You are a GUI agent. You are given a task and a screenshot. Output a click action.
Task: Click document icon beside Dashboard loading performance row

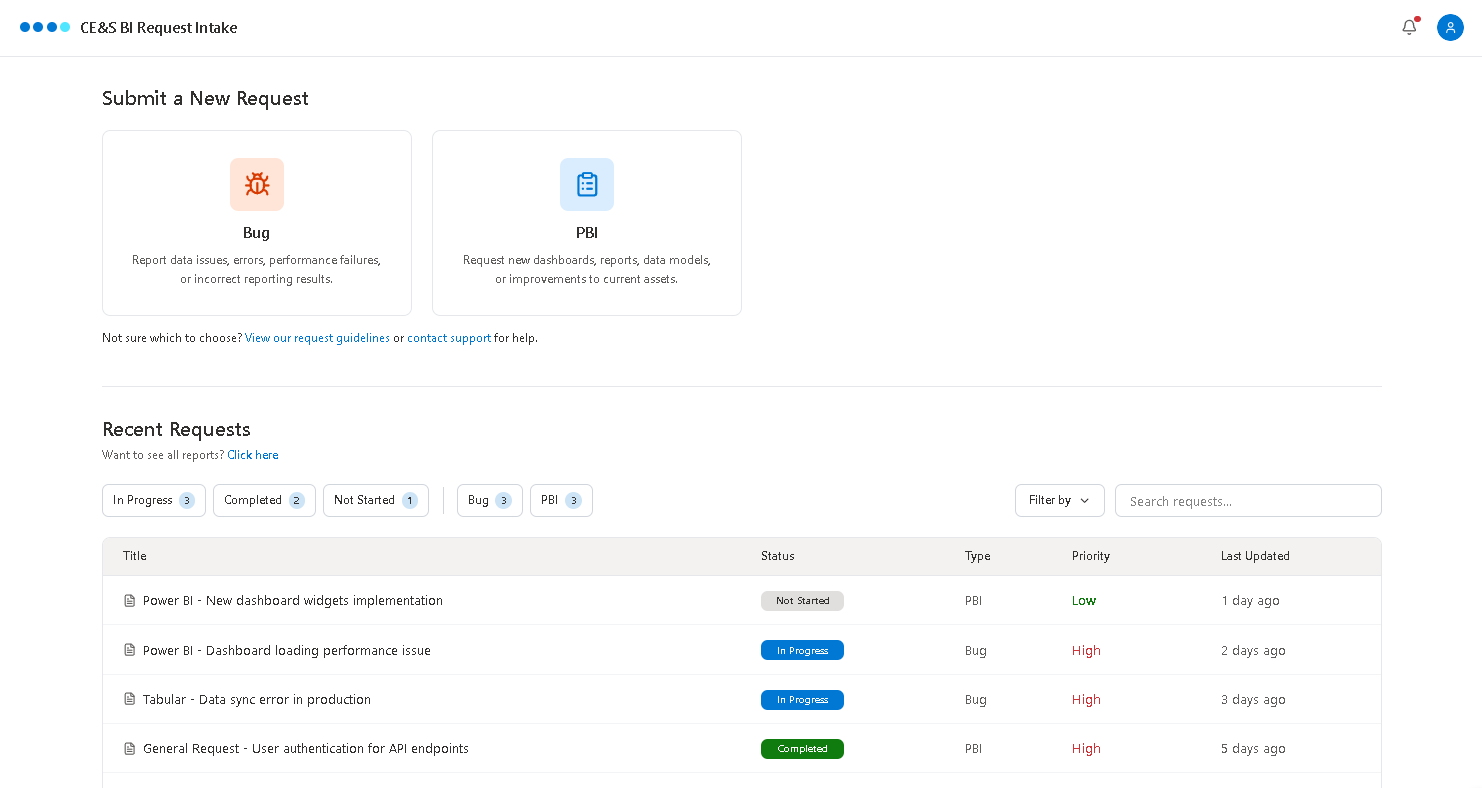click(x=129, y=650)
